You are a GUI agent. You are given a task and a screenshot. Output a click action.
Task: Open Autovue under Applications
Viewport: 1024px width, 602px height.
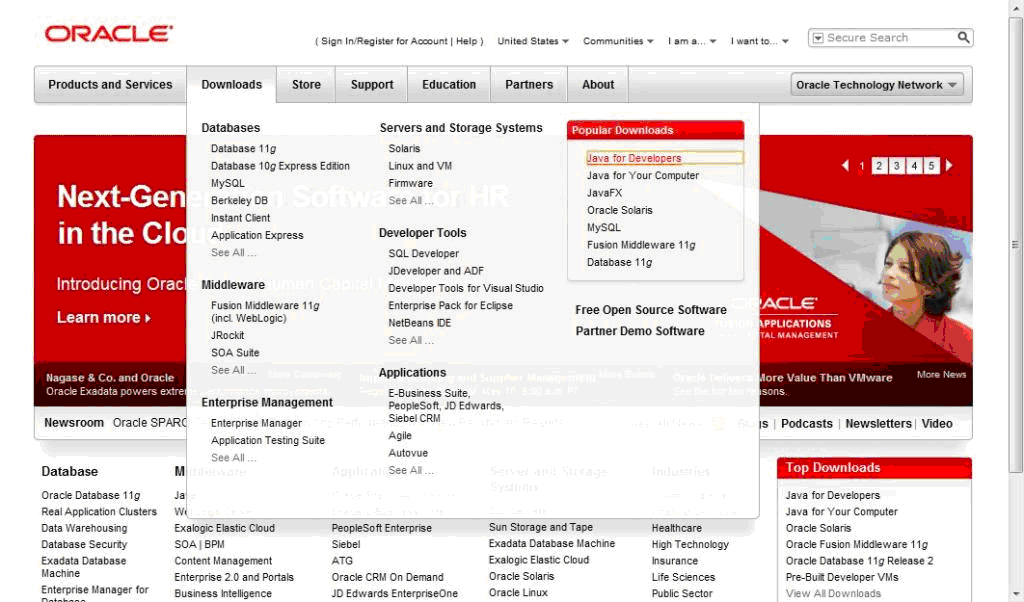pyautogui.click(x=408, y=453)
